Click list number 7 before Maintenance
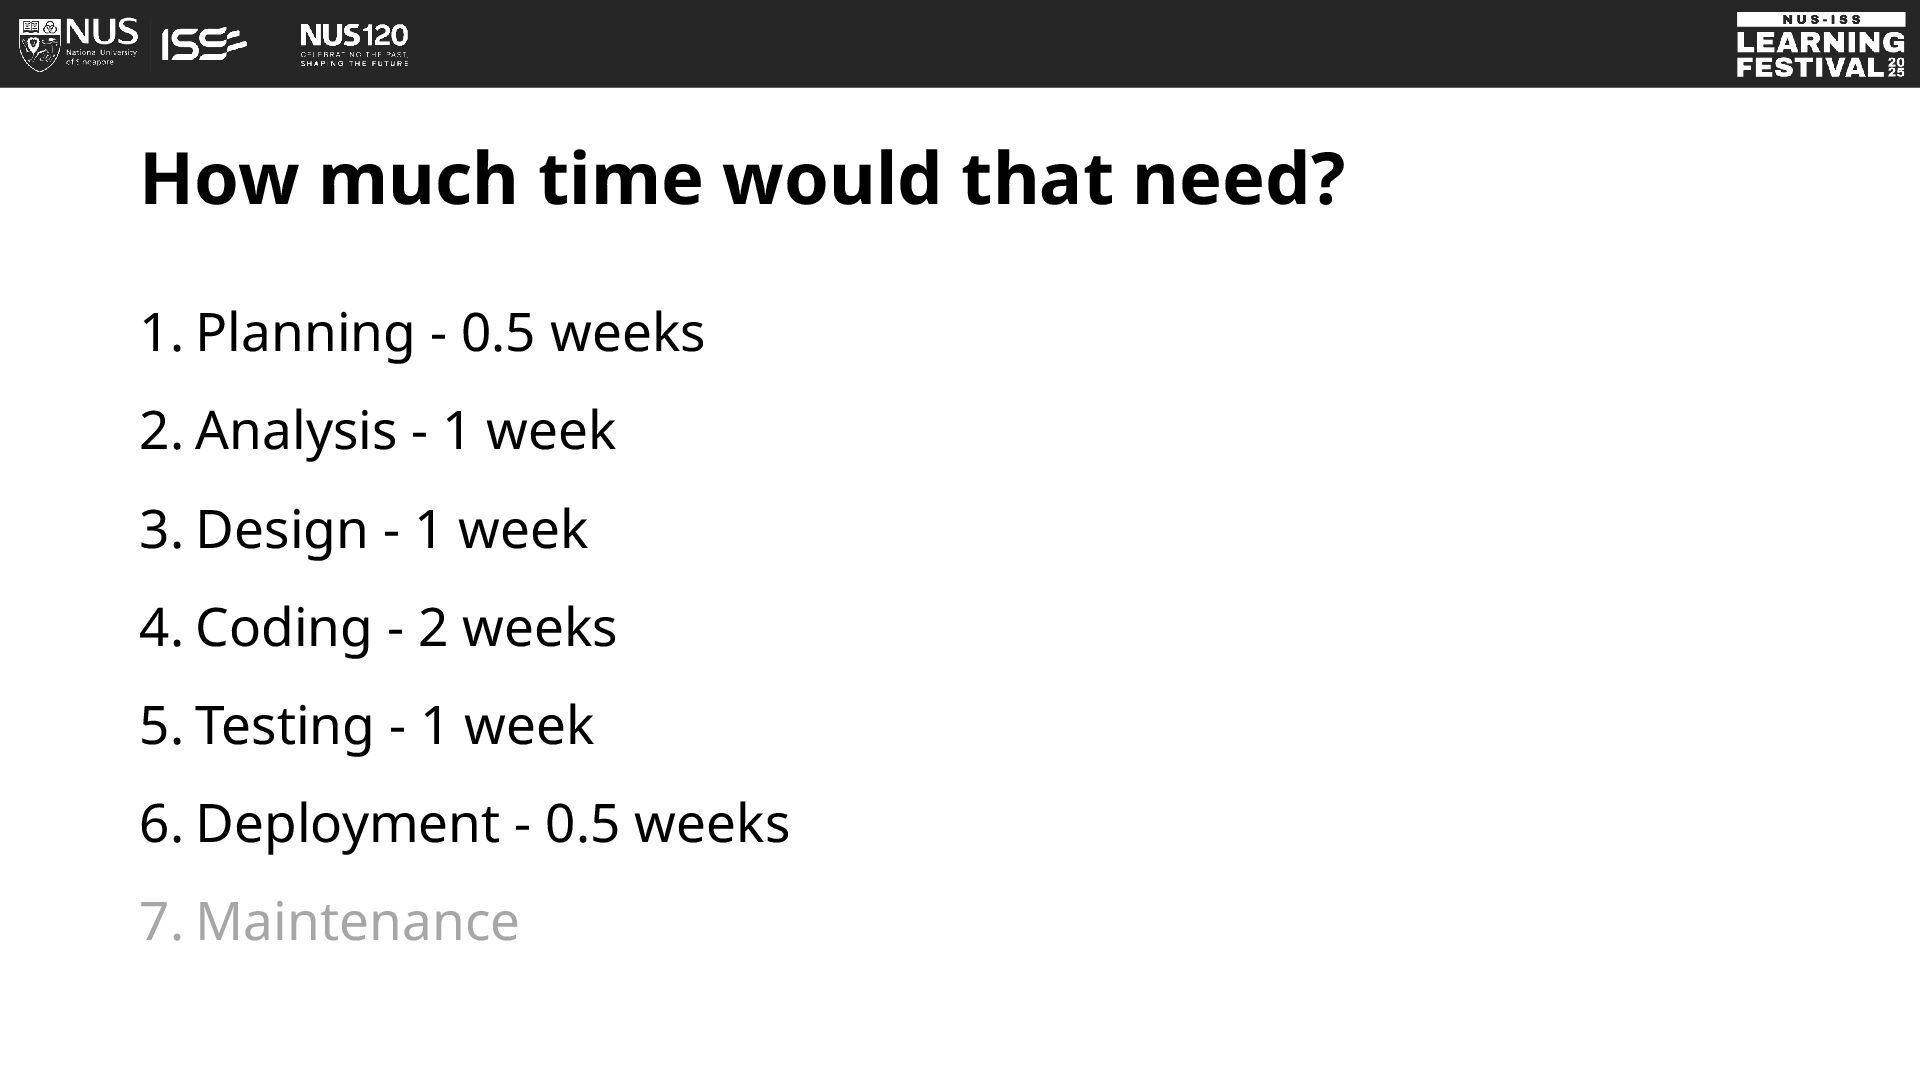1920x1080 pixels. click(160, 921)
